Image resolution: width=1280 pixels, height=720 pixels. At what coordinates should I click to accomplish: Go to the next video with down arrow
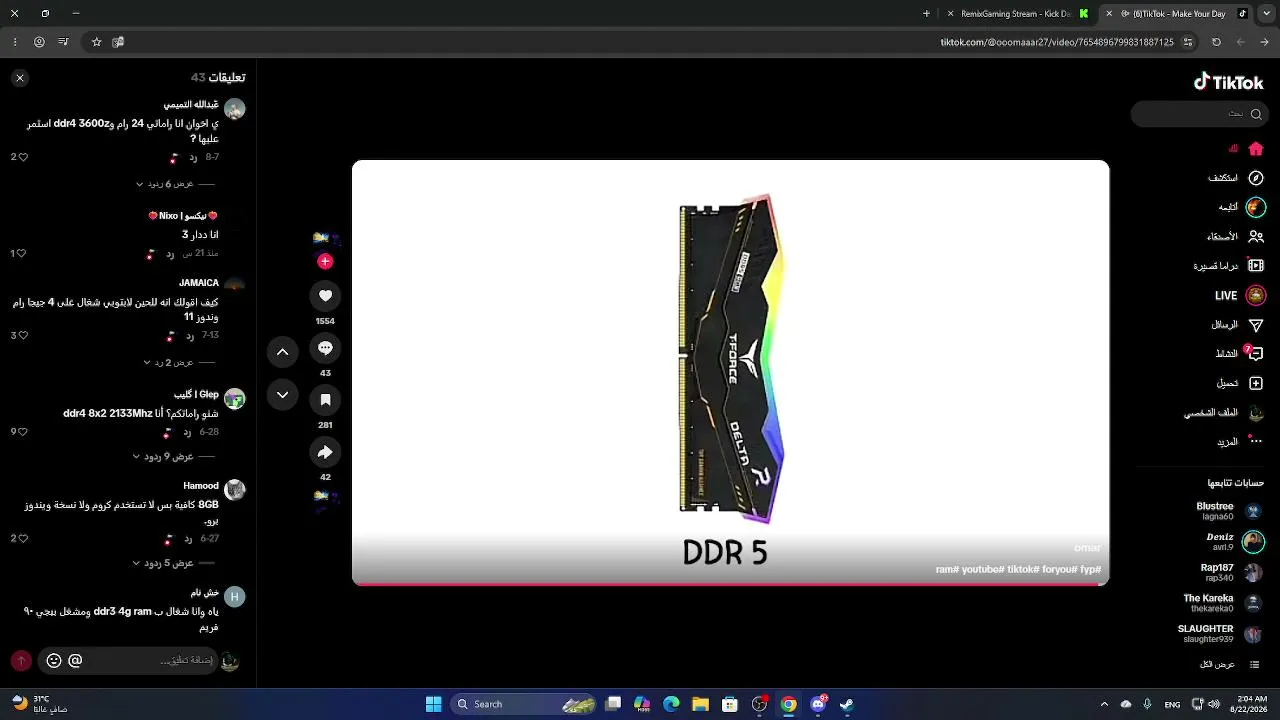[x=283, y=395]
